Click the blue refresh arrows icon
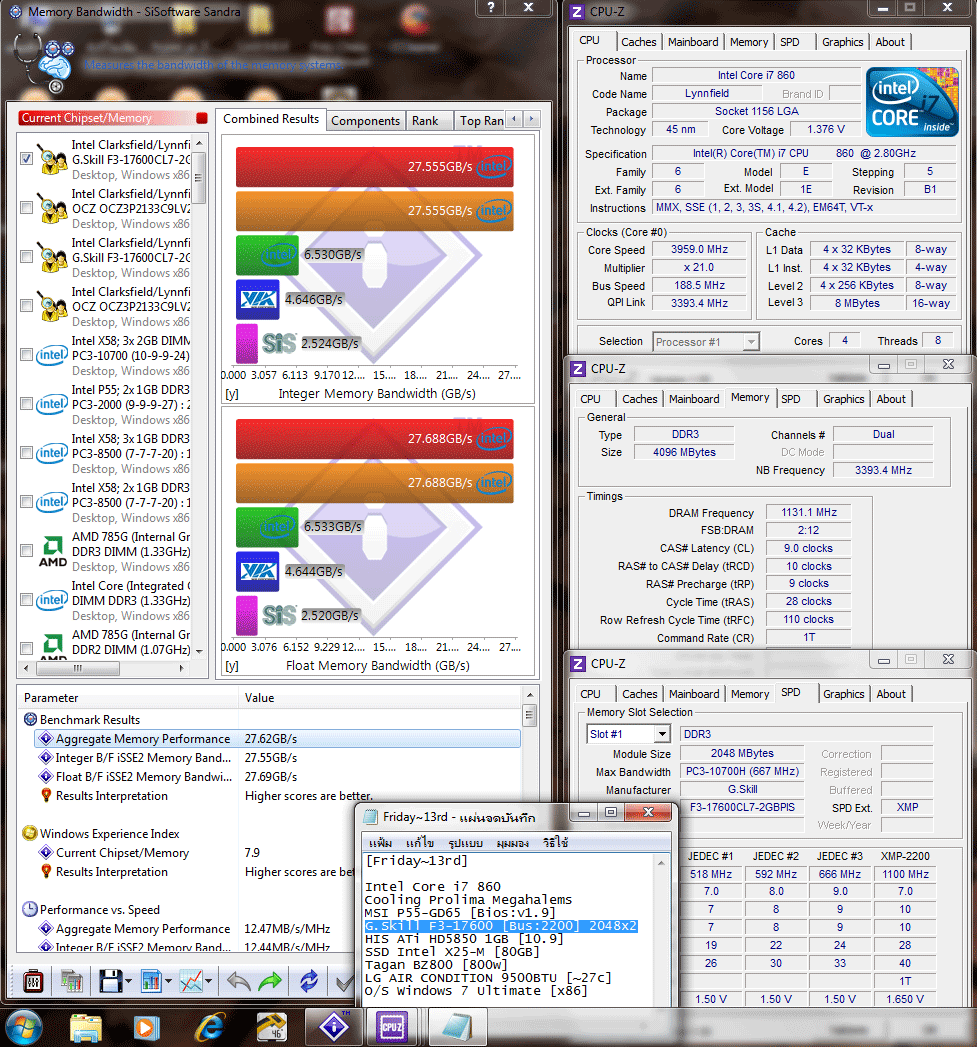Image resolution: width=977 pixels, height=1047 pixels. pyautogui.click(x=309, y=981)
